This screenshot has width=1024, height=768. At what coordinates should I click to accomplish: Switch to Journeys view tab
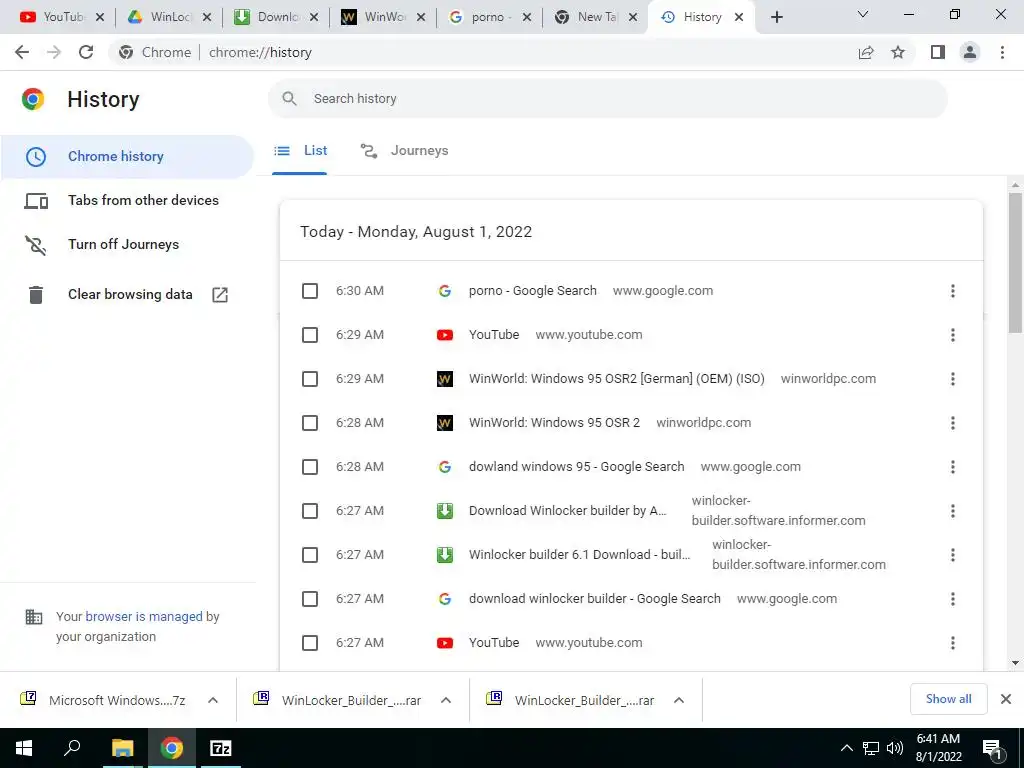(404, 151)
